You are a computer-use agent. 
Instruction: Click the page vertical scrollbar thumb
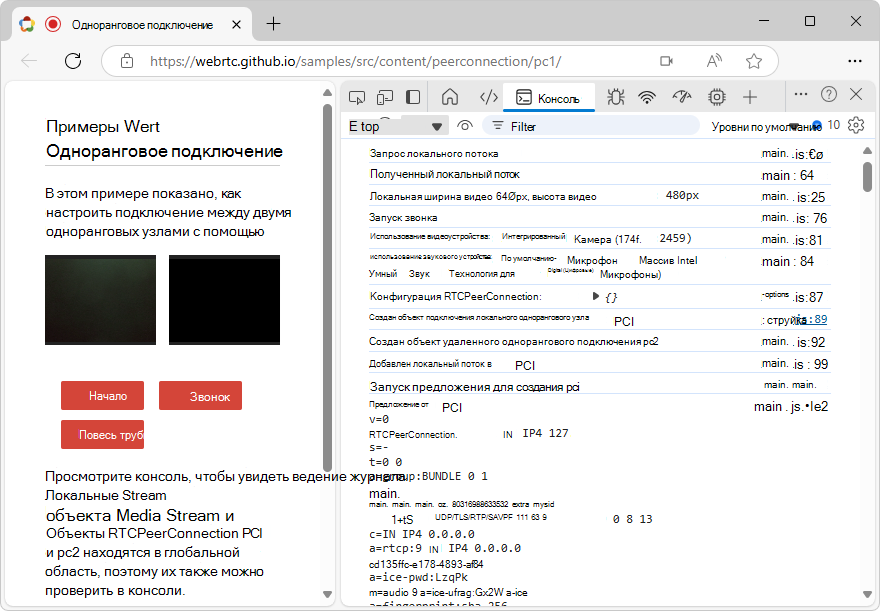328,287
